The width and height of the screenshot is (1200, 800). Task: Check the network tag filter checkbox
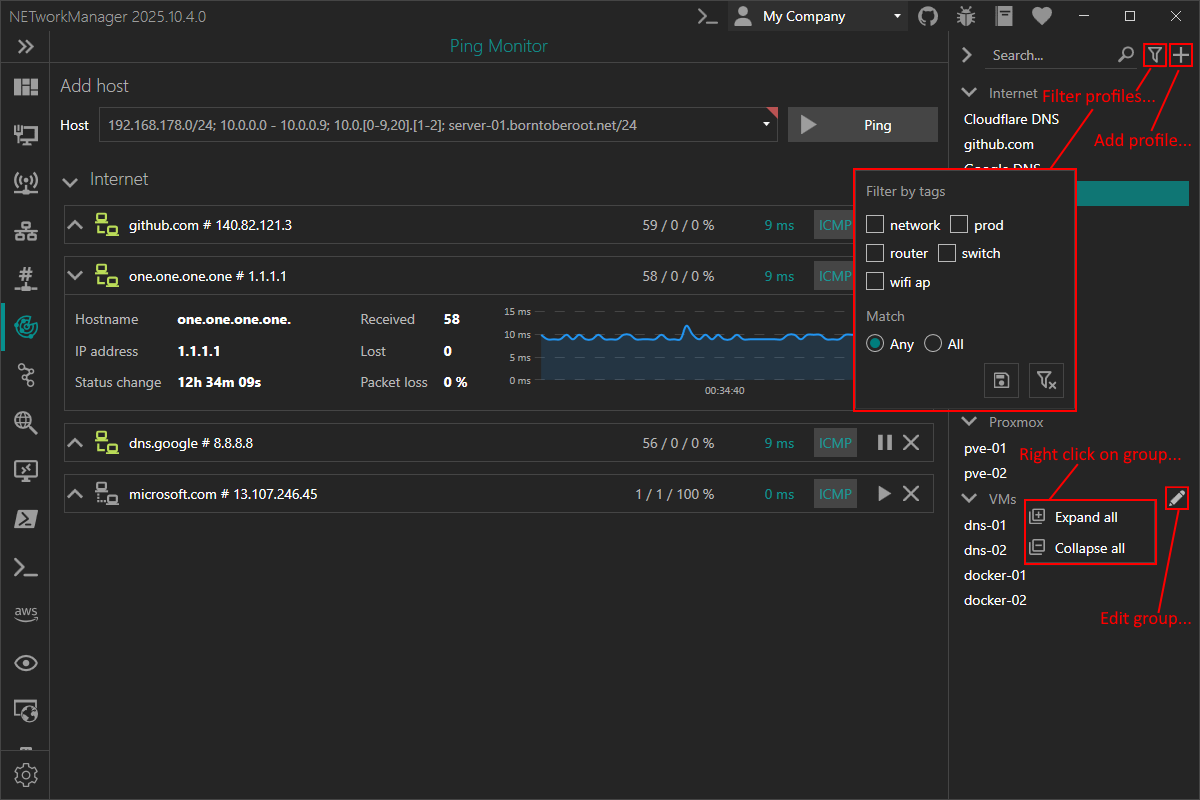[875, 224]
